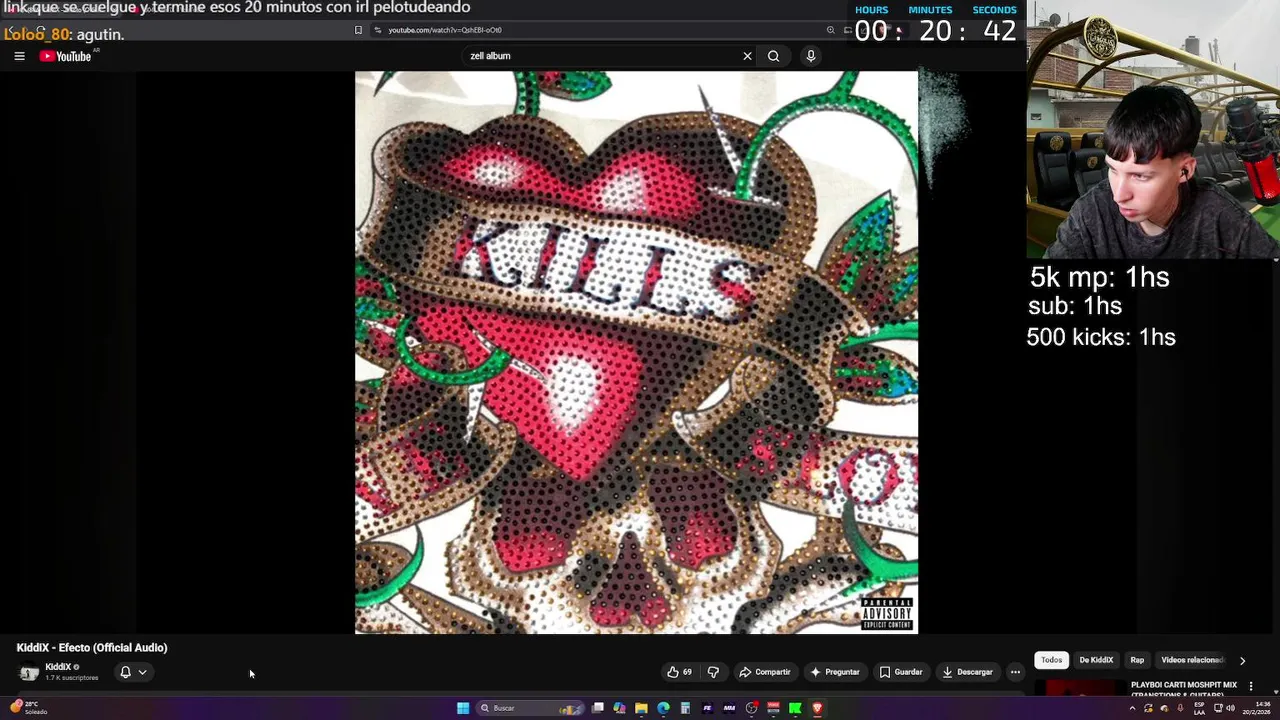Open the Preguntar AI button

click(835, 672)
